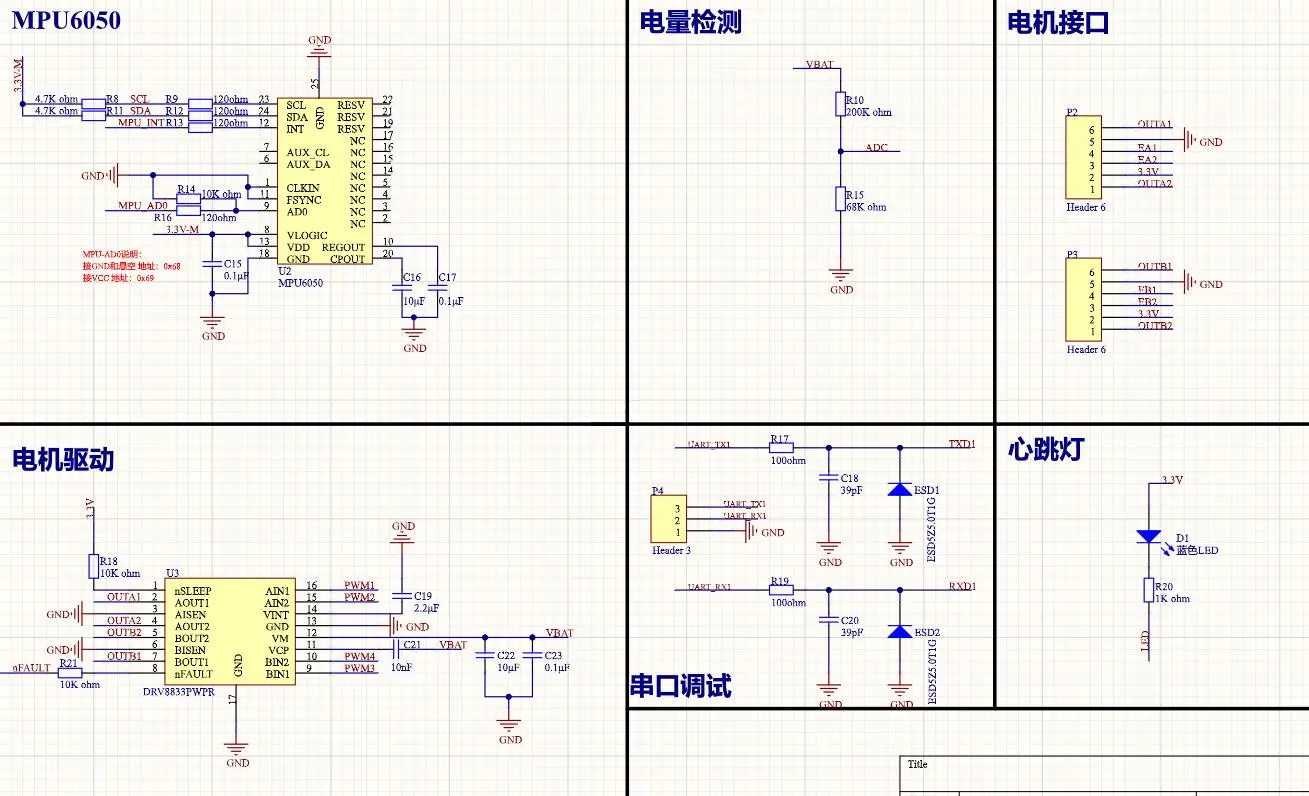Screen dimensions: 1309x796
Task: Click the R17 100ohm resistor
Action: click(781, 446)
